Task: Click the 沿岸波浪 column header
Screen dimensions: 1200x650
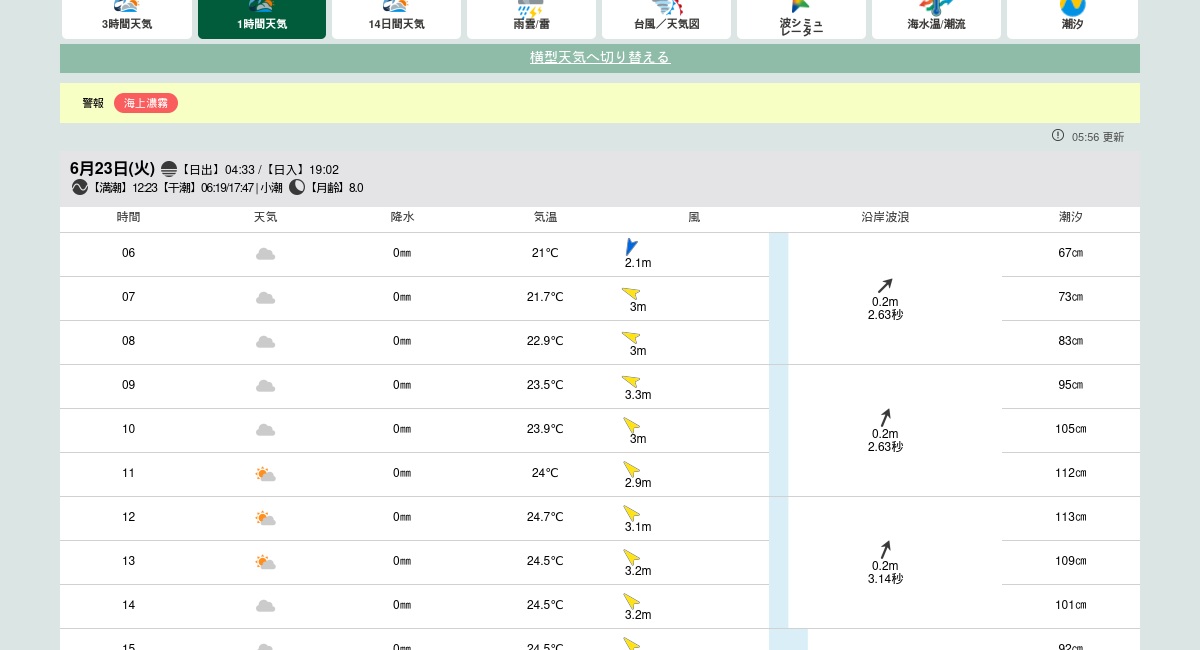Action: (x=885, y=217)
